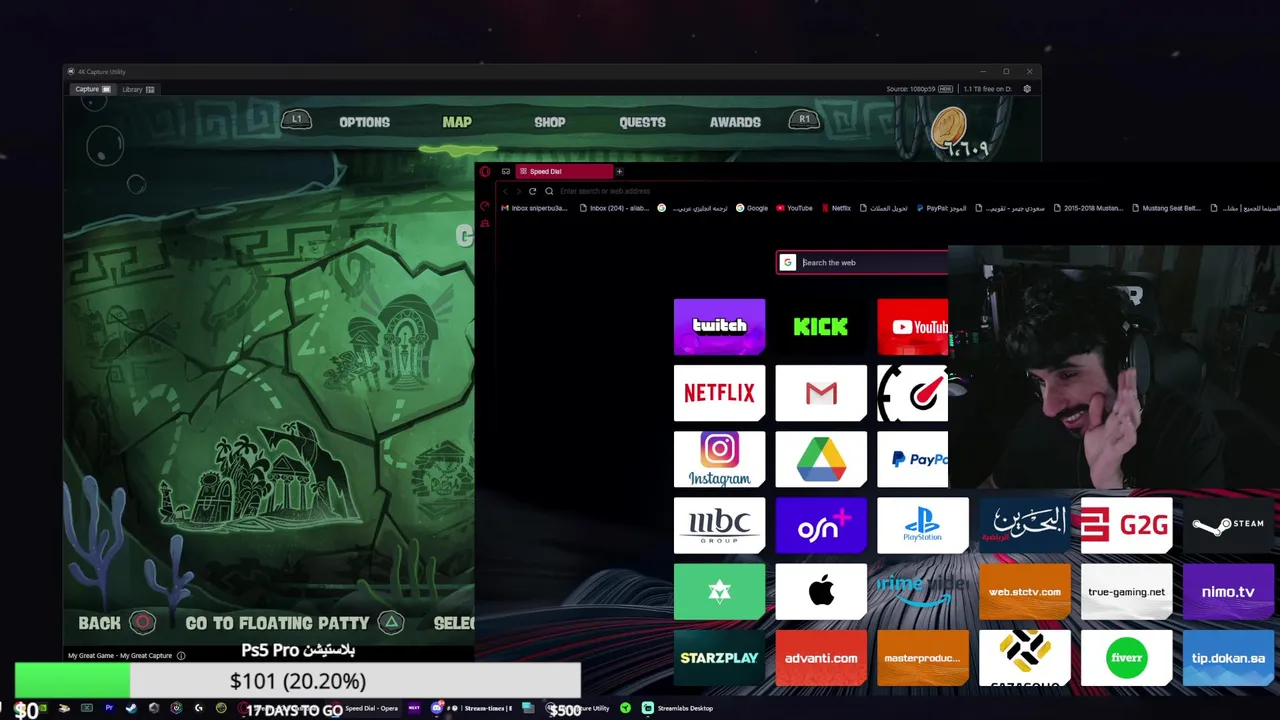Open the masterproduc... tile
The image size is (1280, 720).
coord(922,658)
